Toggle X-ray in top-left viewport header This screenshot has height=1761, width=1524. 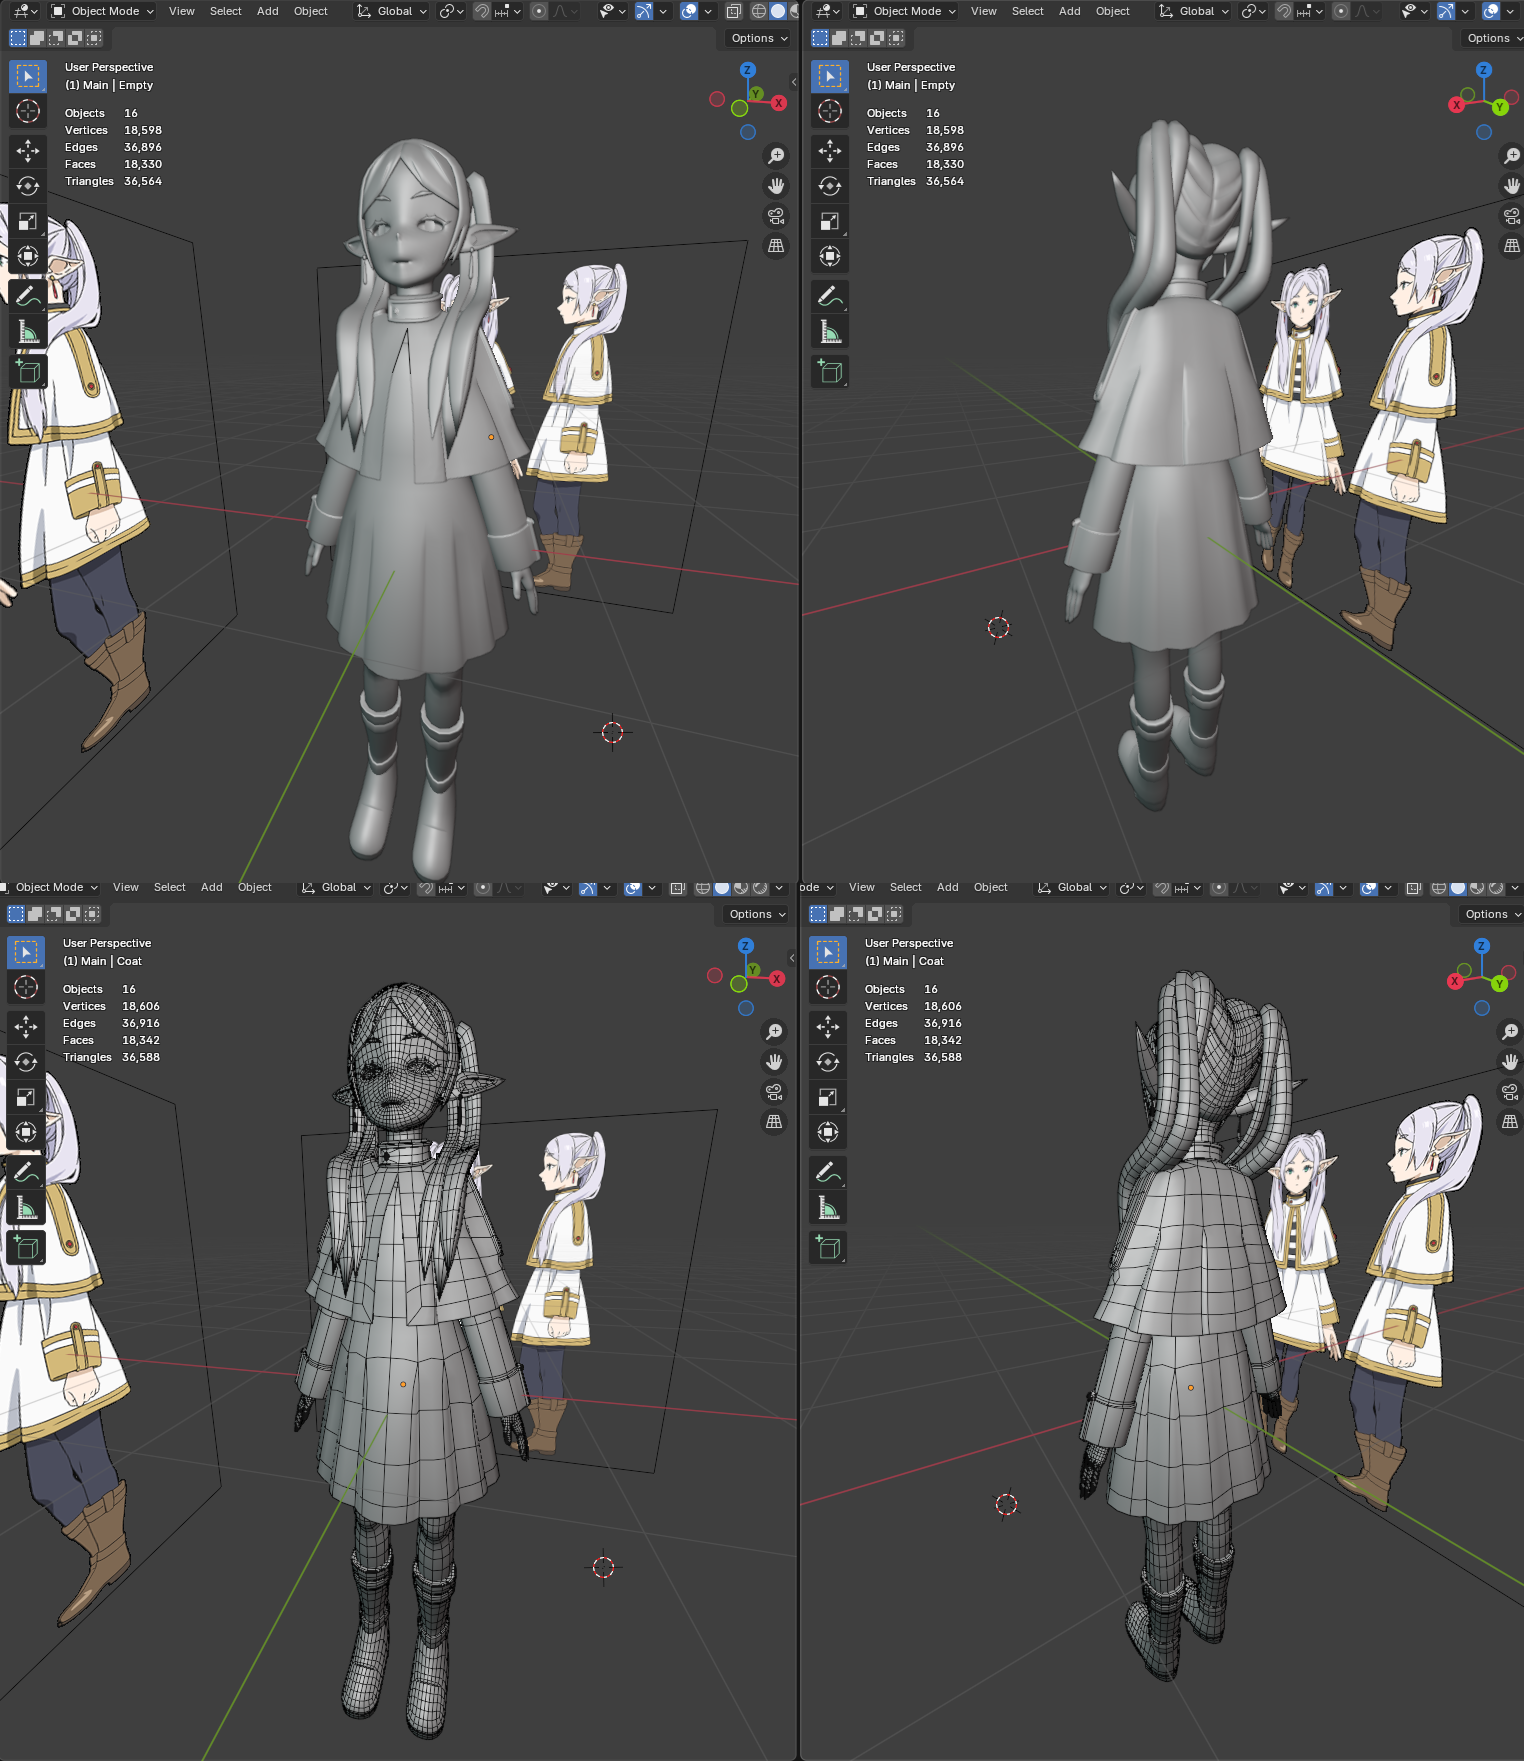pos(733,11)
